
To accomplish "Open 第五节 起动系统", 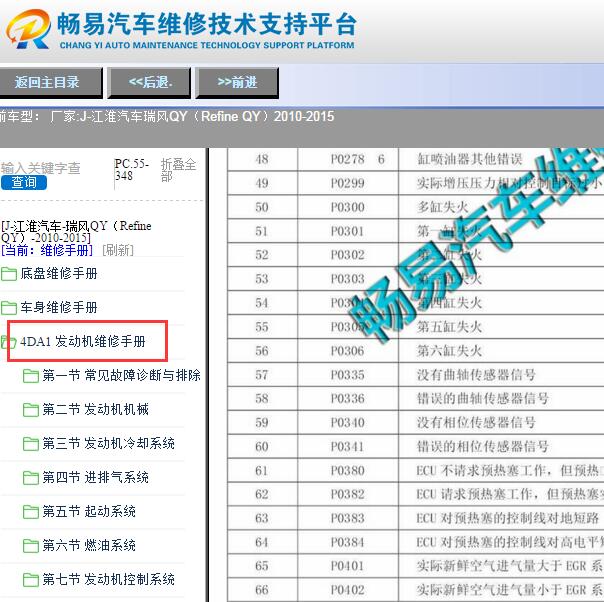I will 89,511.
